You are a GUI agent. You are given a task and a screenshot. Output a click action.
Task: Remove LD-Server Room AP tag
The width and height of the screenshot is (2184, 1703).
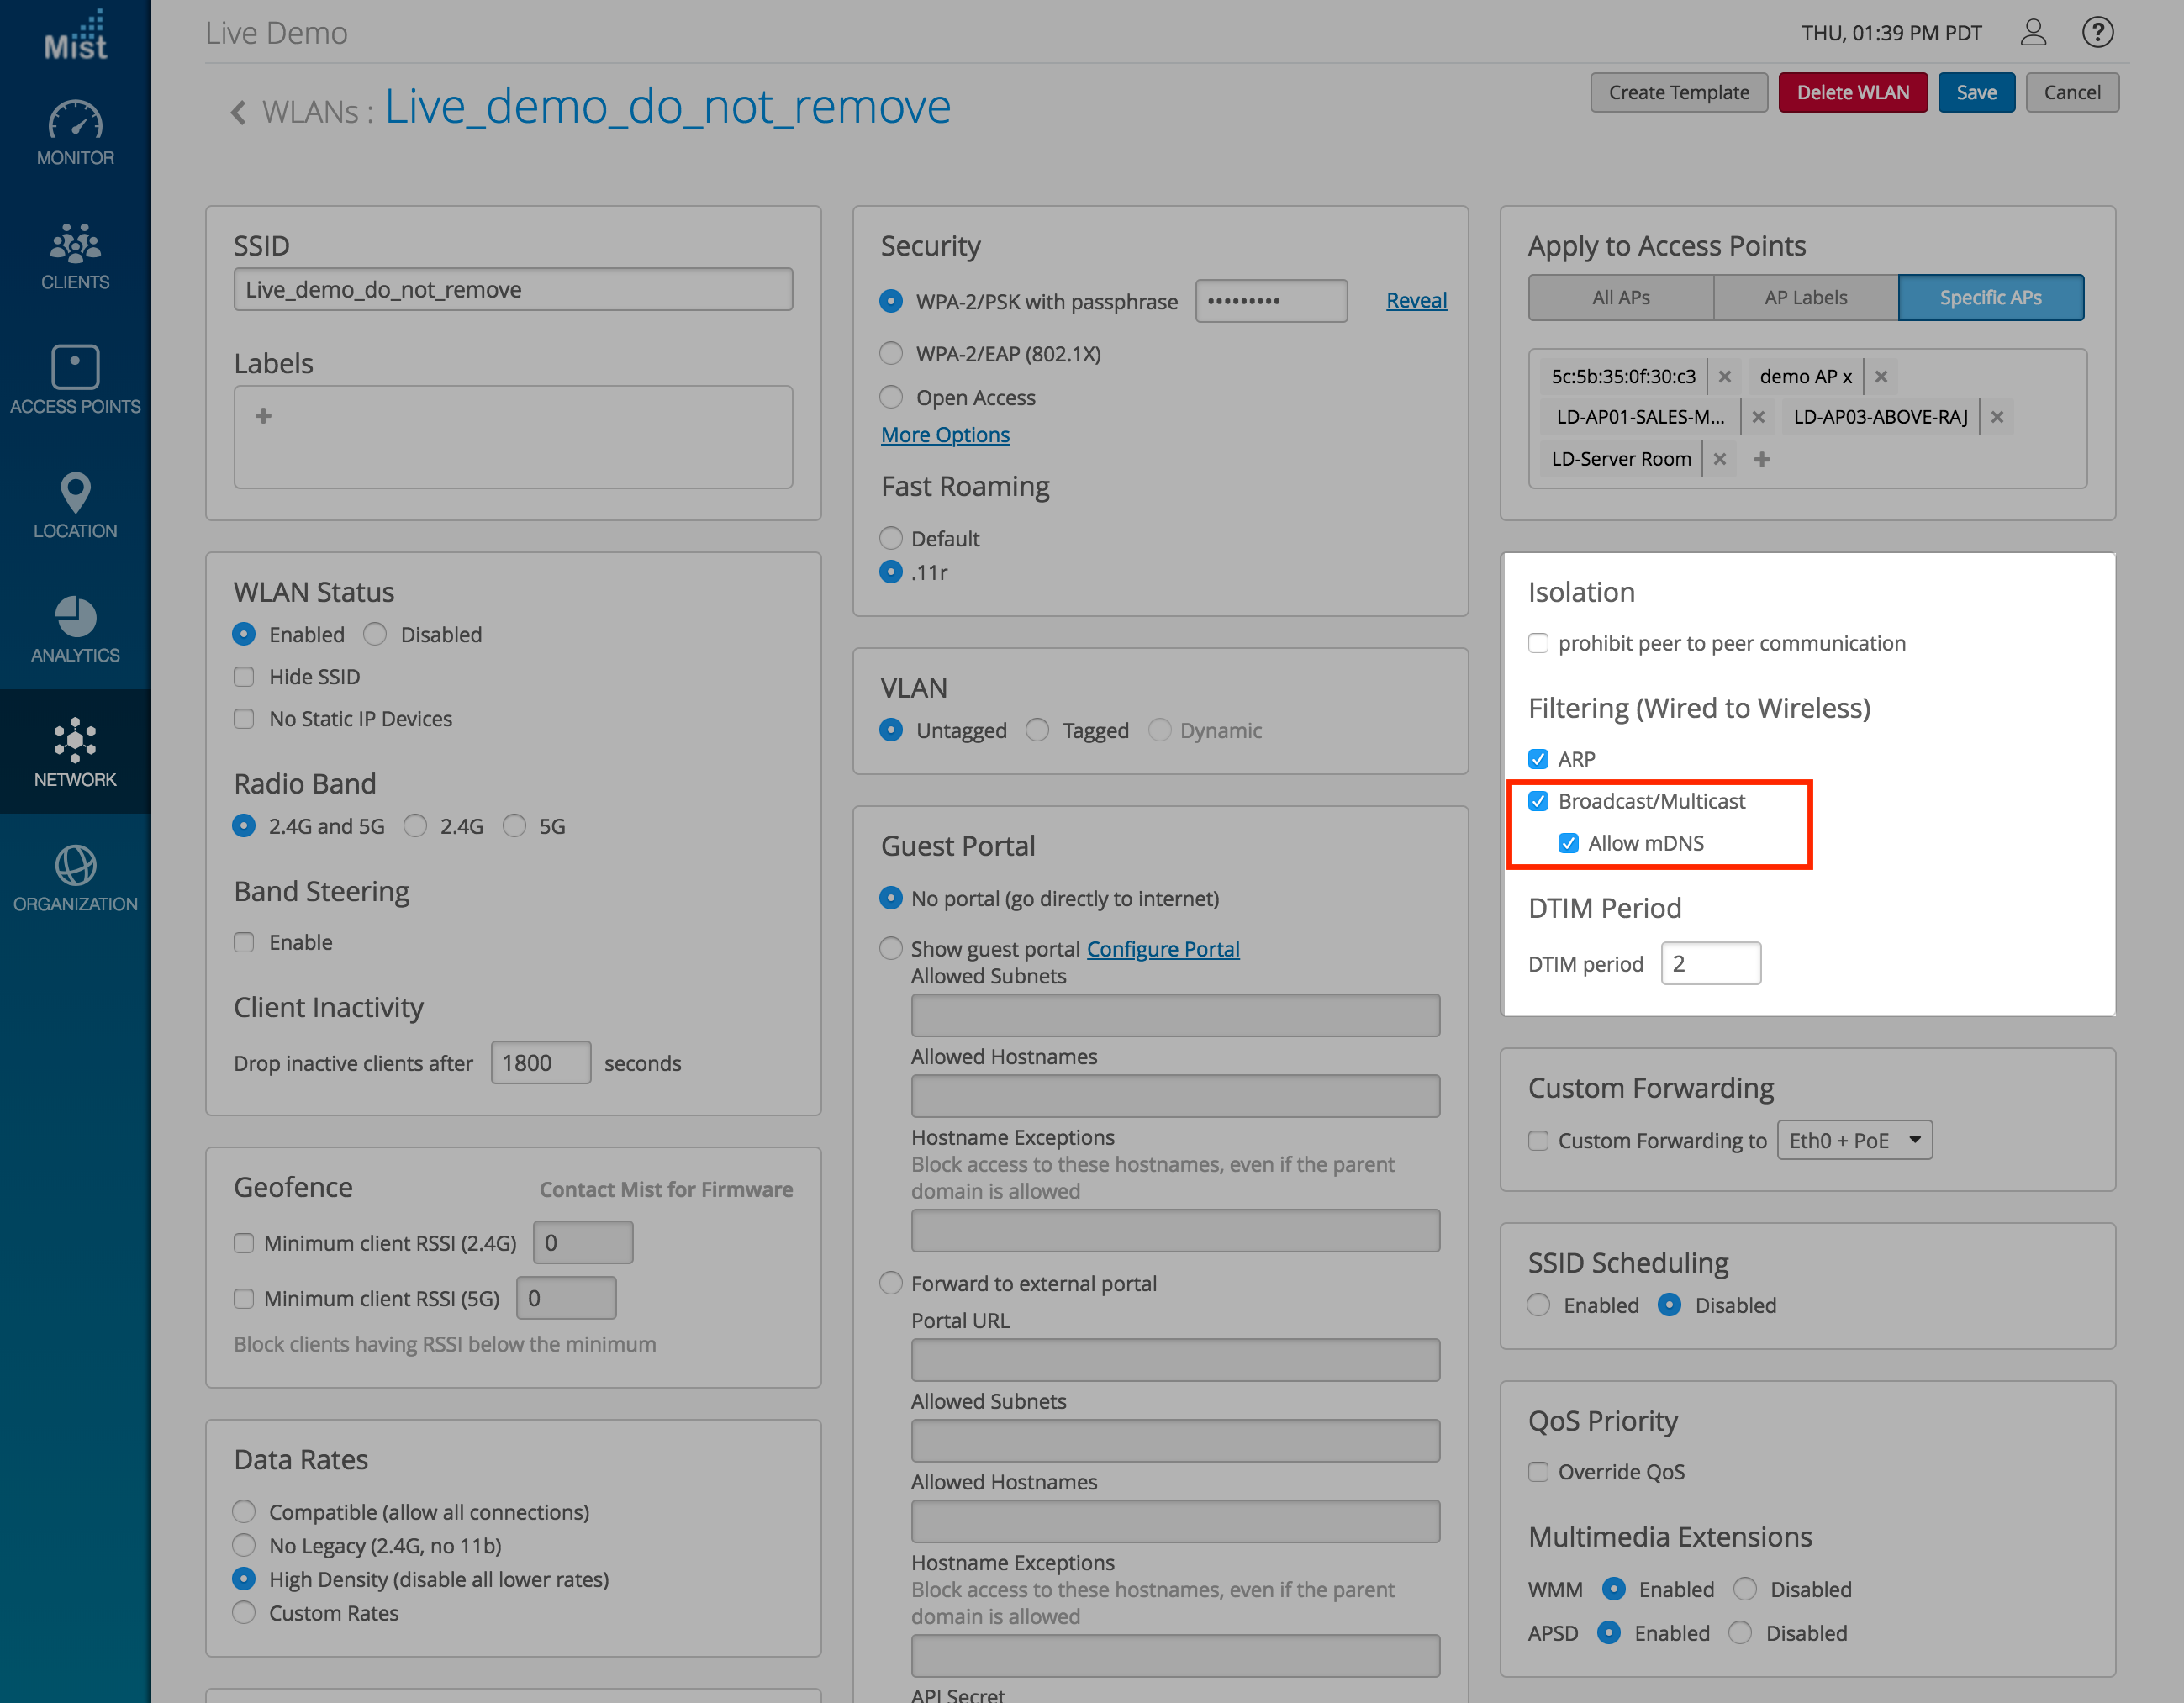(1720, 459)
